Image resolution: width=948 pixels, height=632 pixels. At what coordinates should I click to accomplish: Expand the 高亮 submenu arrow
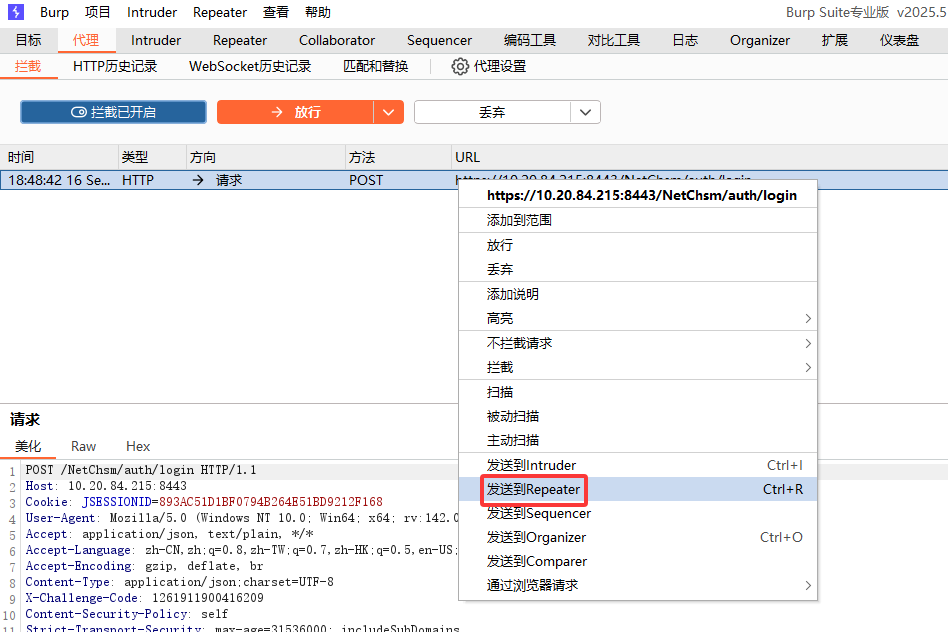[808, 318]
